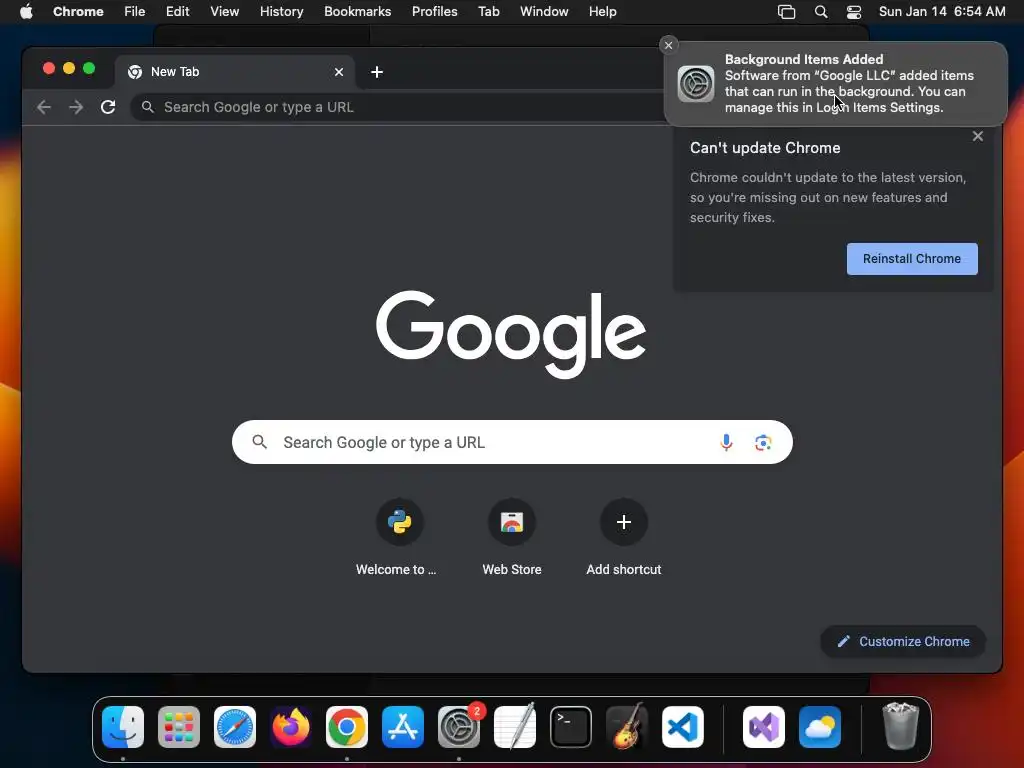
Task: Open the File menu
Action: 135,12
